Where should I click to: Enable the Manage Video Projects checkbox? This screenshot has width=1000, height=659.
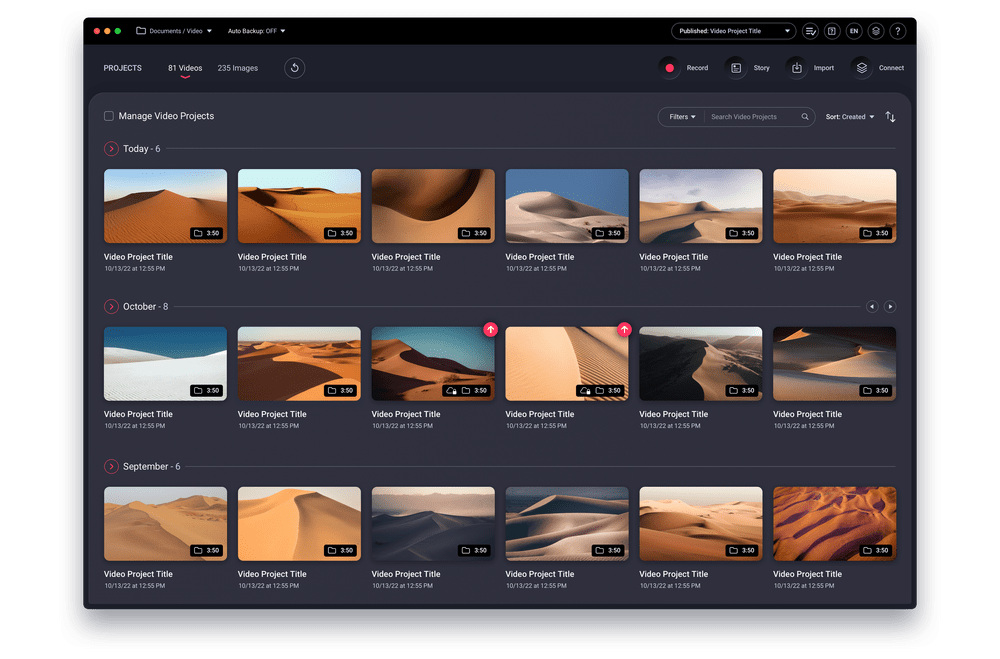(x=109, y=116)
